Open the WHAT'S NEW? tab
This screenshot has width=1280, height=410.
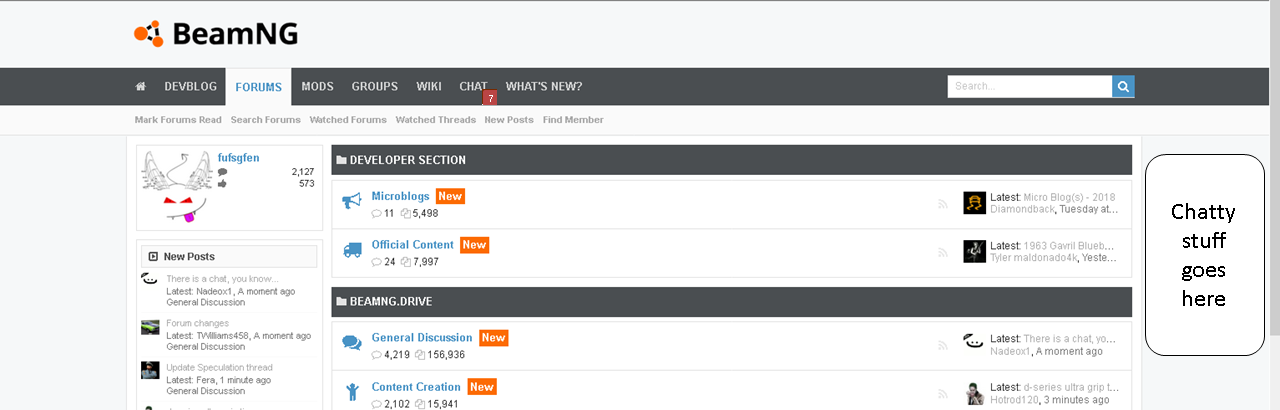(543, 87)
